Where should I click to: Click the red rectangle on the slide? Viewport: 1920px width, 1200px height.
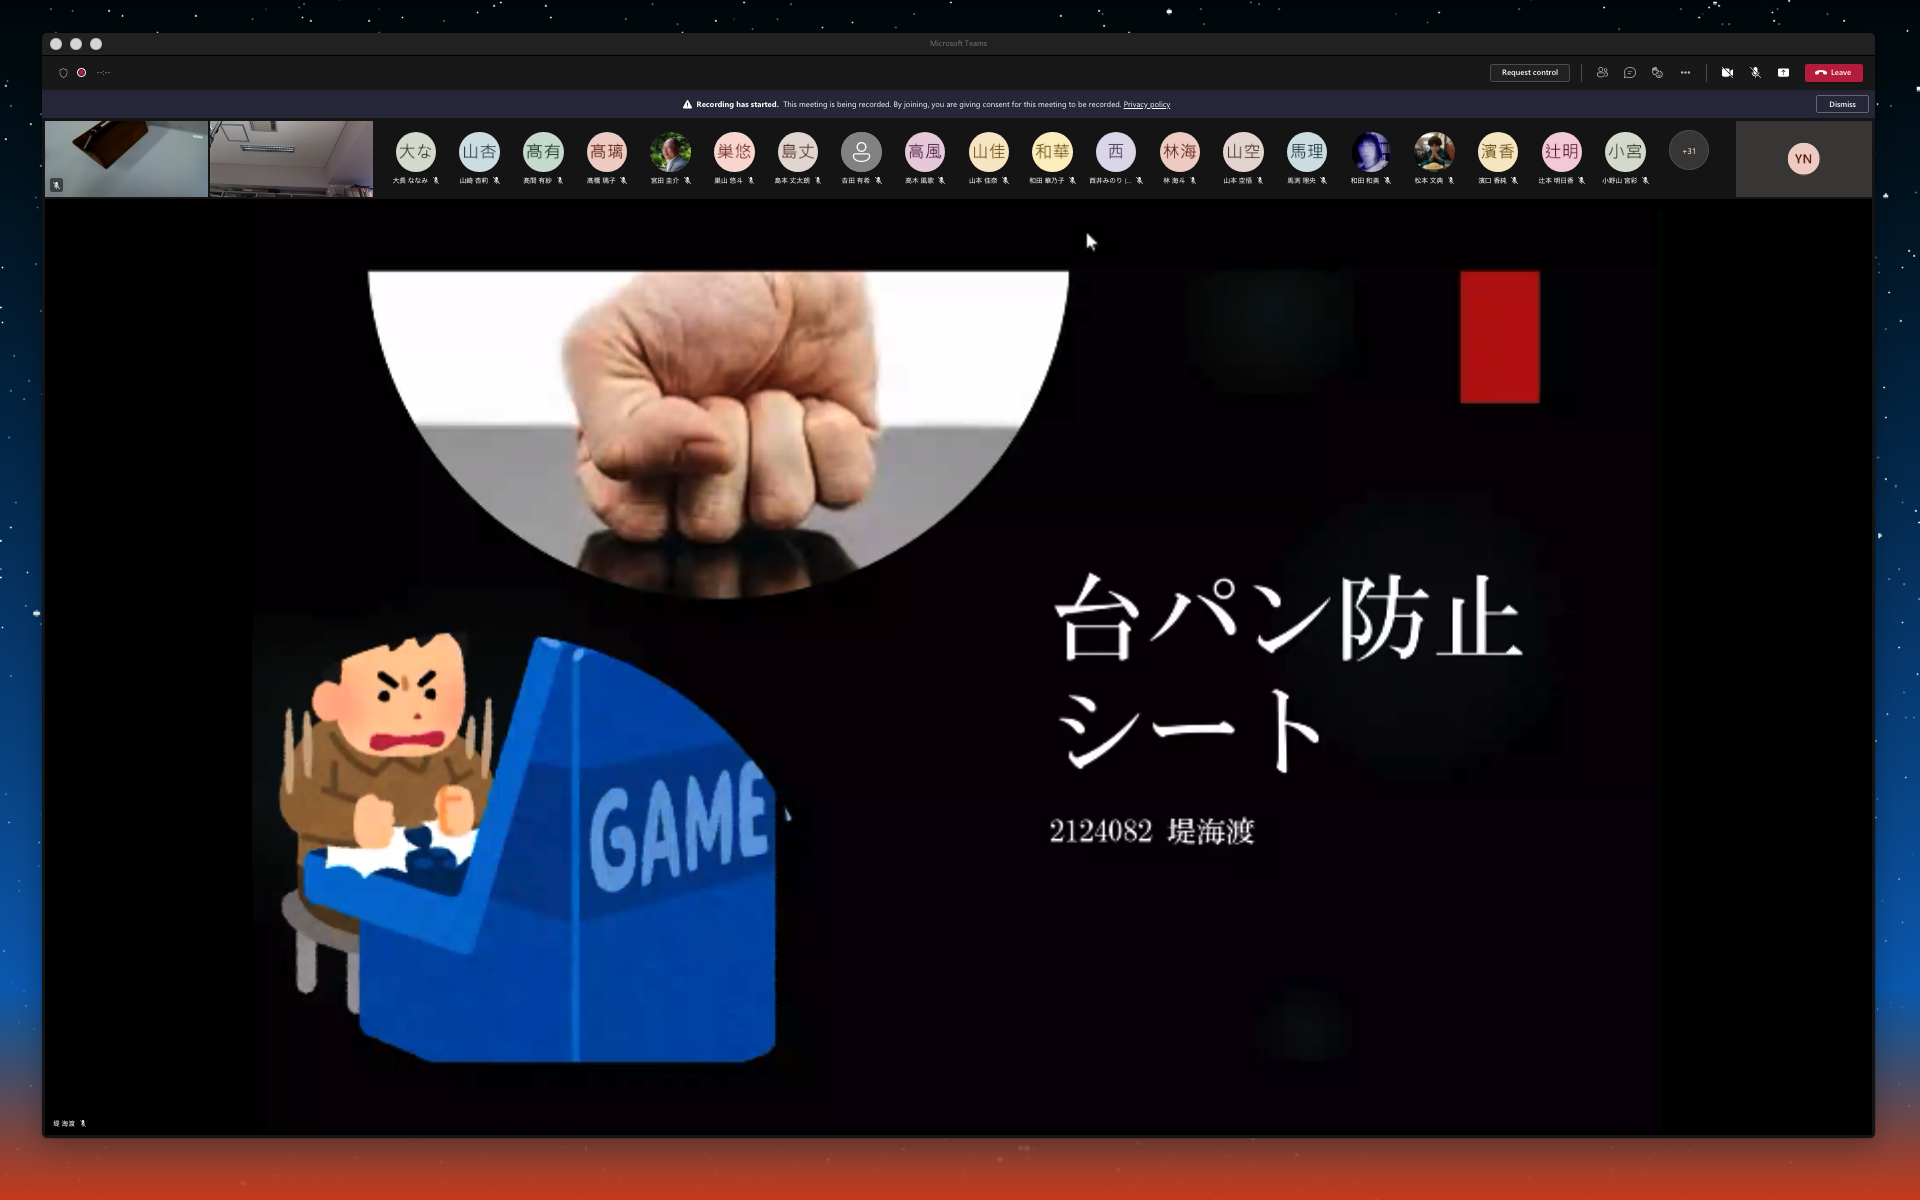coord(1499,337)
